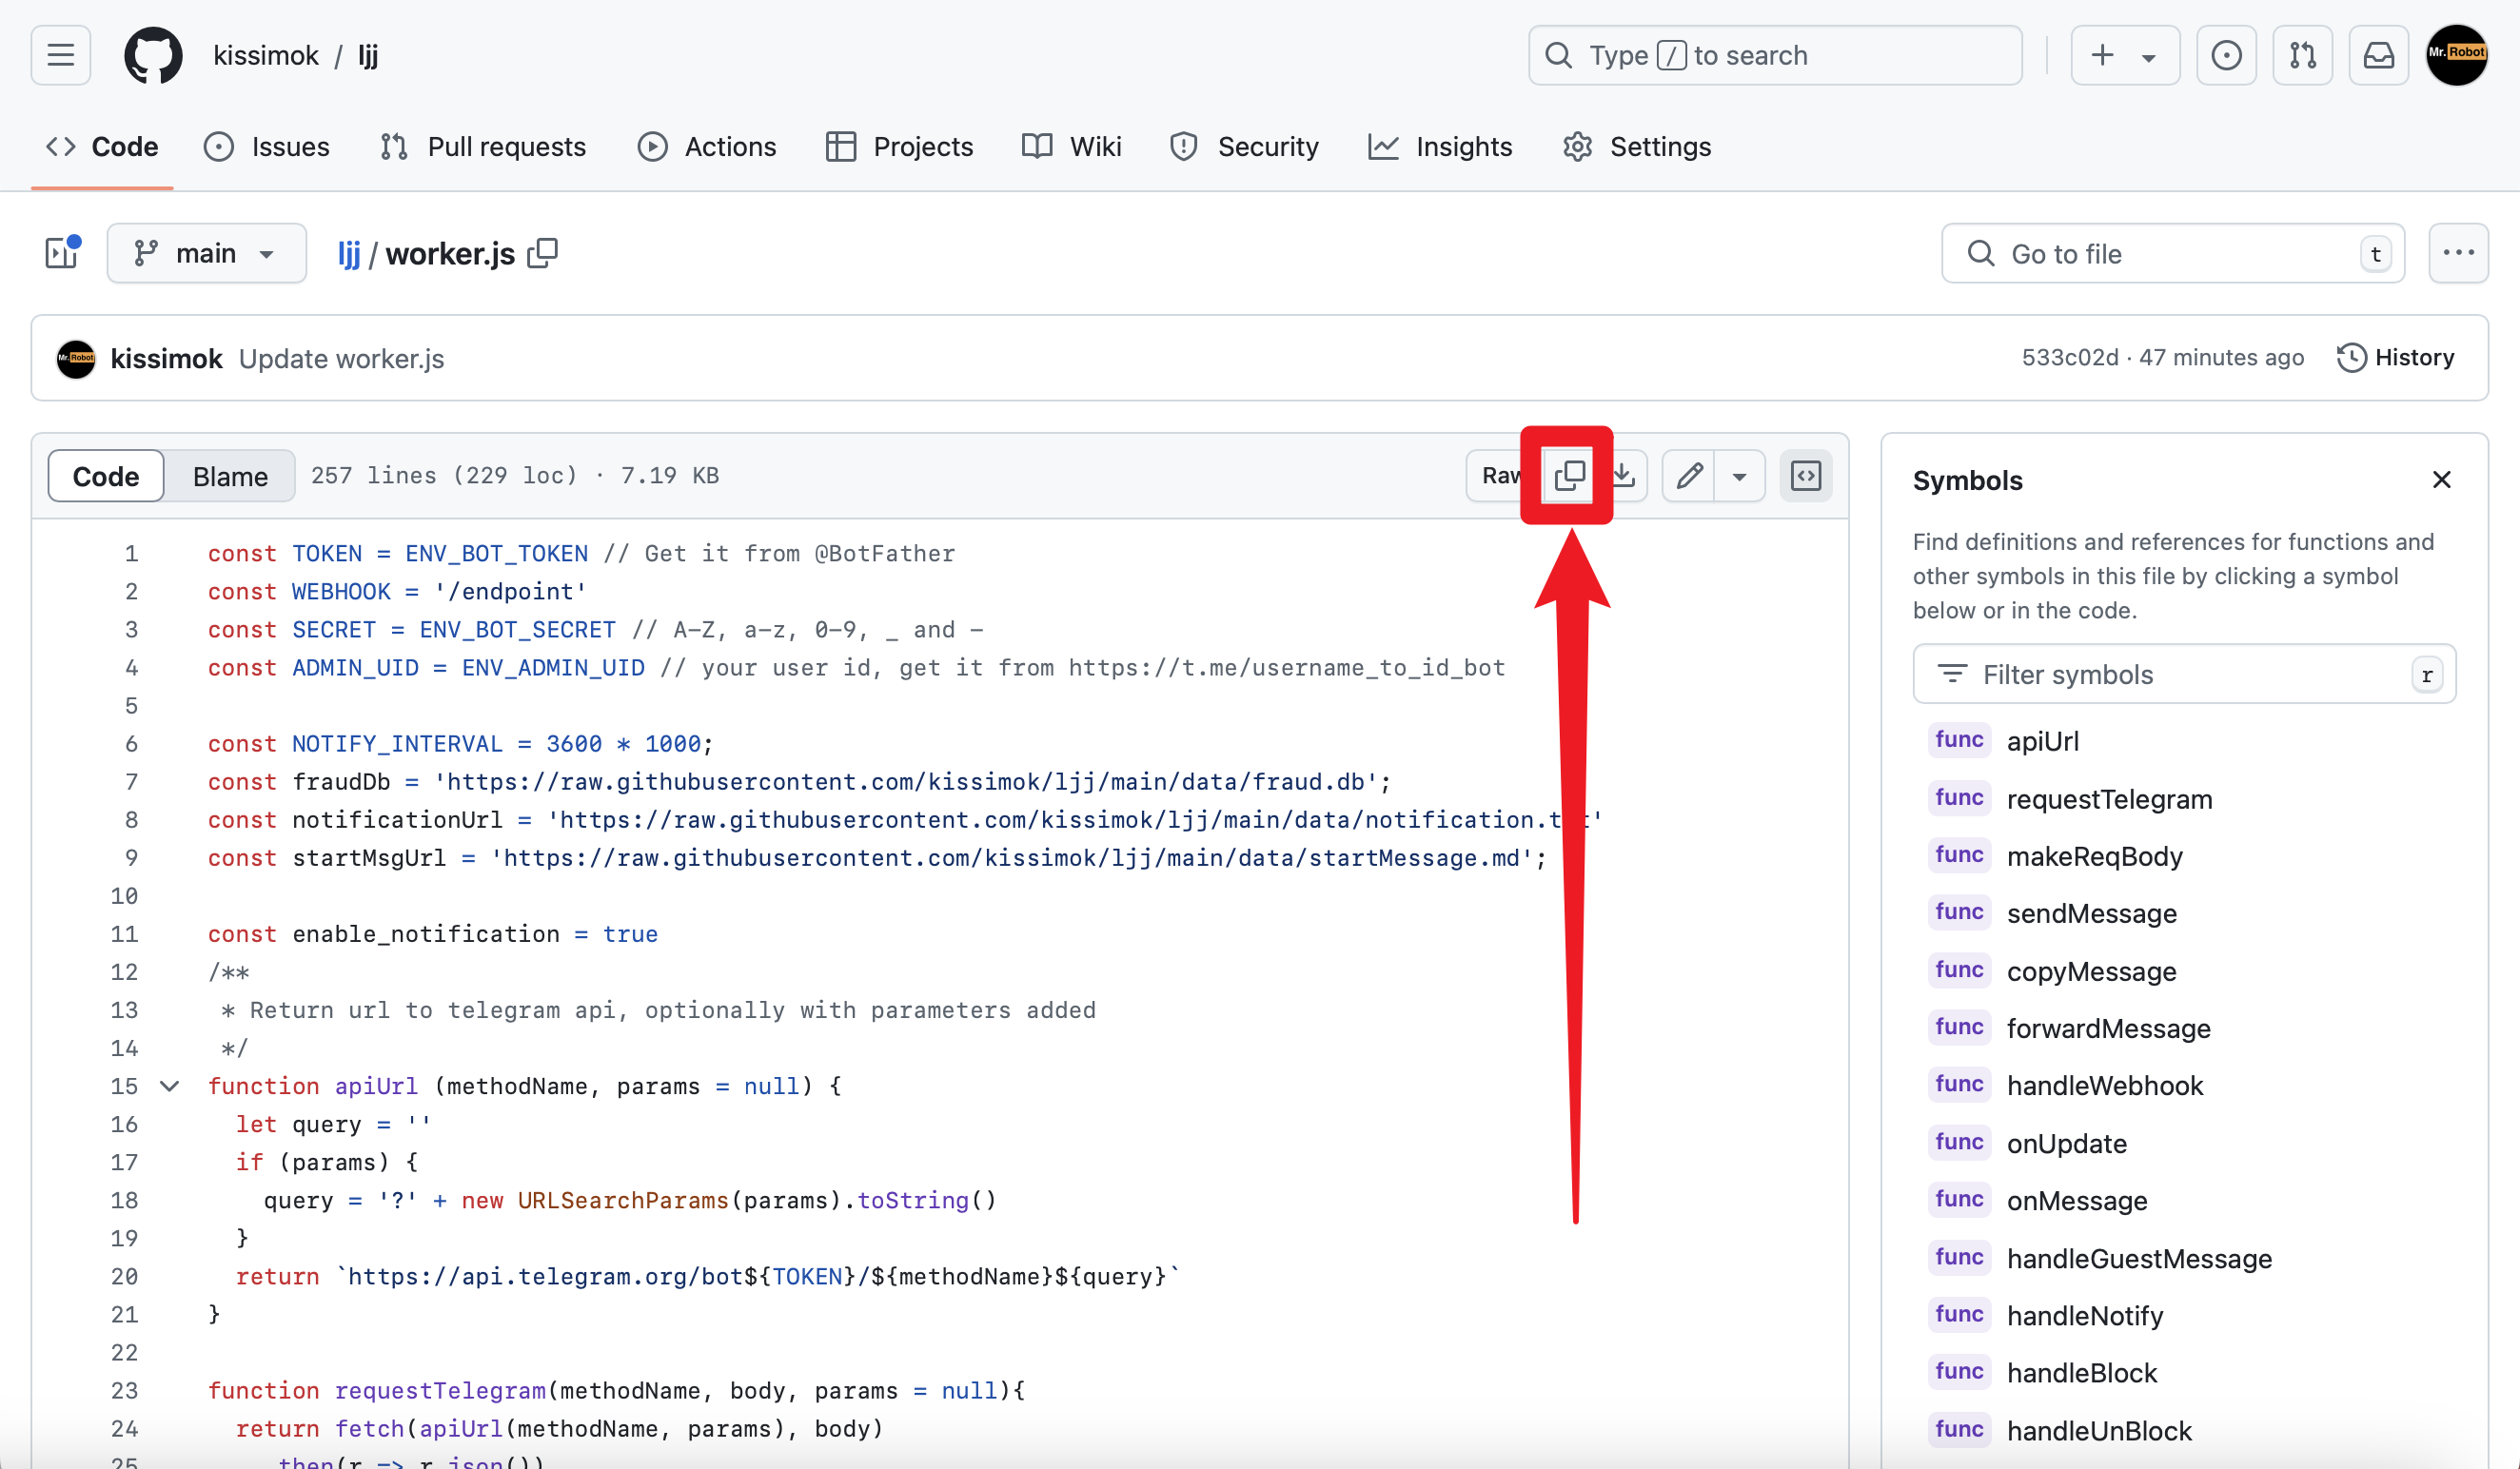Open the hamburger navigation menu

(x=60, y=55)
